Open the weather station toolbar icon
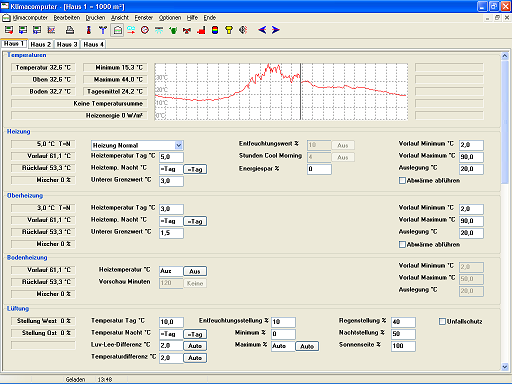Viewport: 512px width, 384px height. [103, 30]
